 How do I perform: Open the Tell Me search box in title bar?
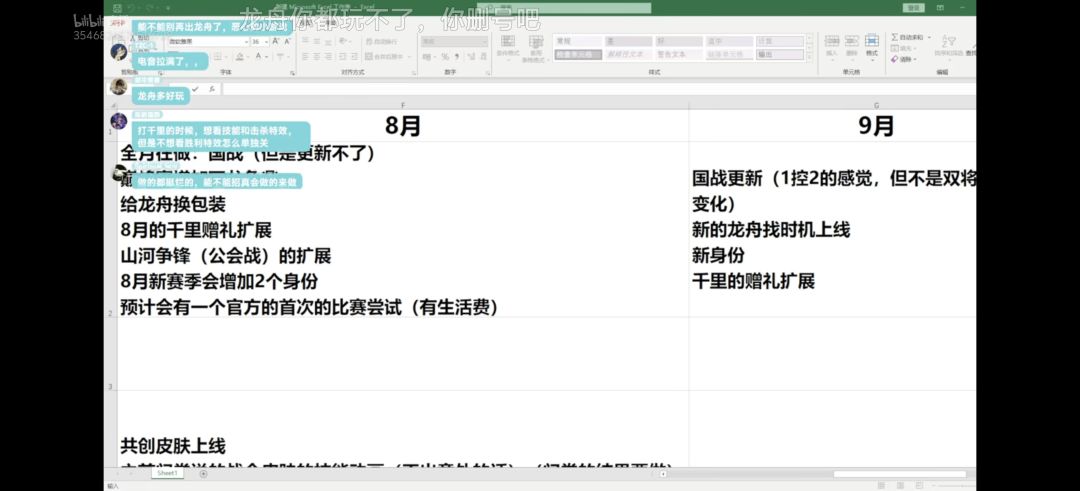564,8
